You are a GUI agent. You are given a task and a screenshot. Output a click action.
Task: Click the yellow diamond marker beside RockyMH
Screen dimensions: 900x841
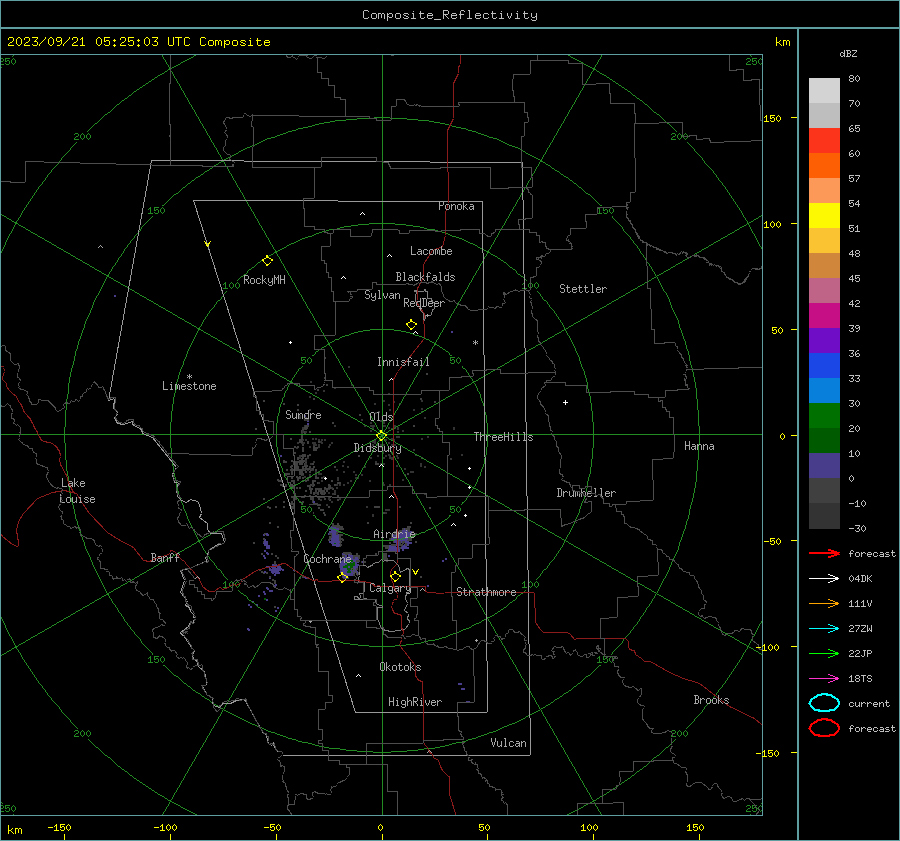267,261
